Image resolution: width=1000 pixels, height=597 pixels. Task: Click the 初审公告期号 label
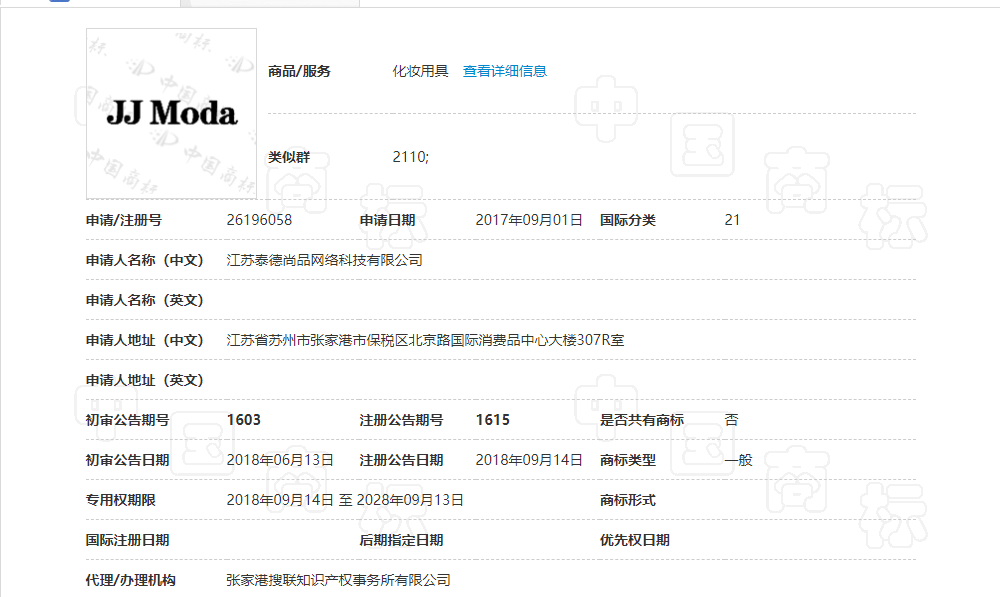click(x=128, y=420)
